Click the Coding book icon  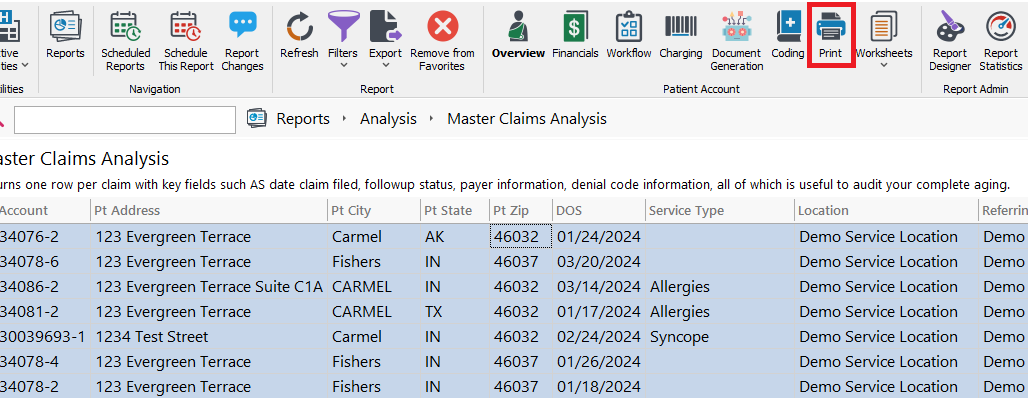(x=788, y=26)
